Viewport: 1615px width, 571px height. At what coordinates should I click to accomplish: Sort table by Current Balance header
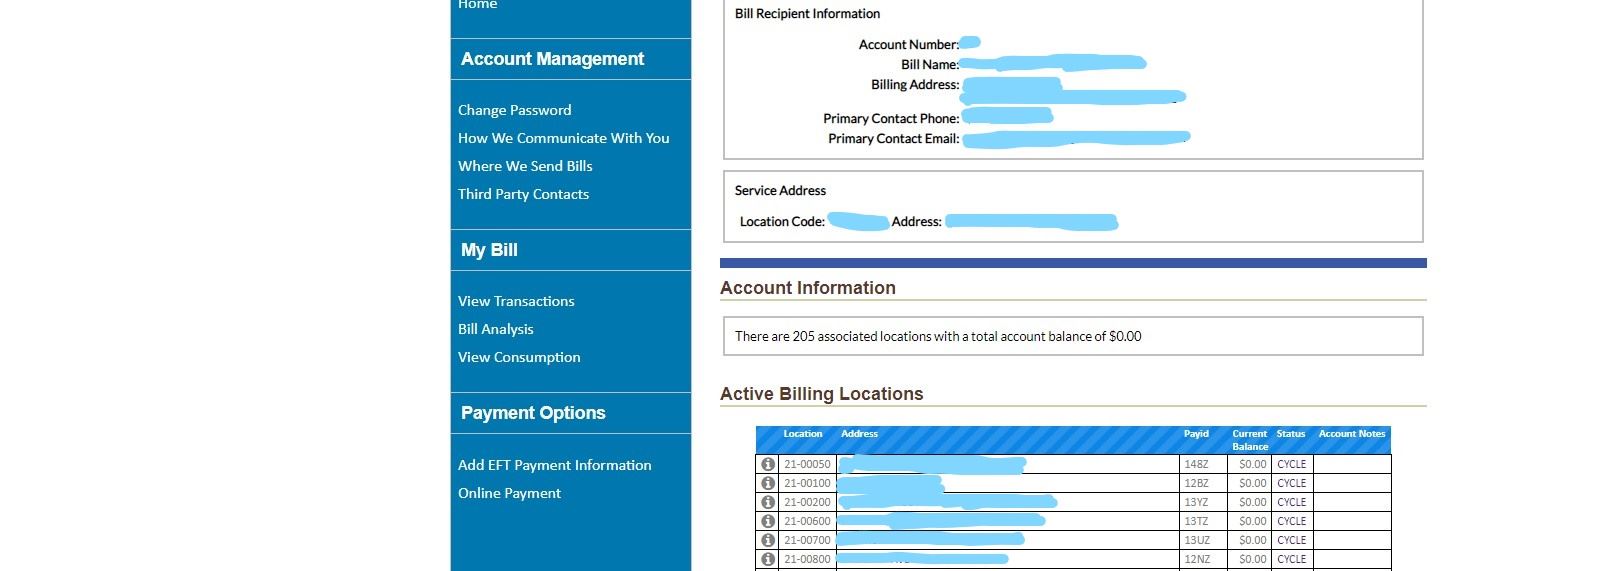click(x=1249, y=440)
